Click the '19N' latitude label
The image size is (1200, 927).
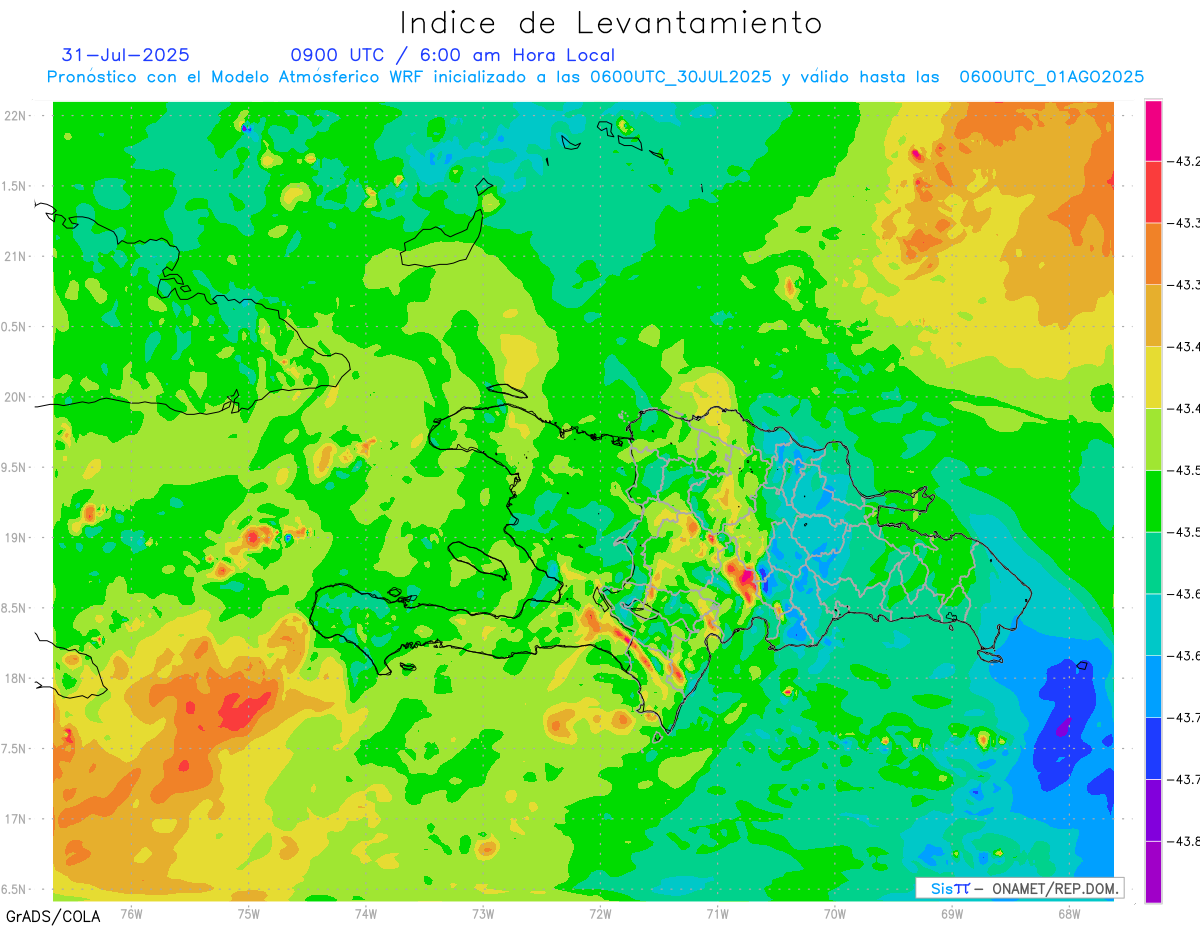point(16,537)
